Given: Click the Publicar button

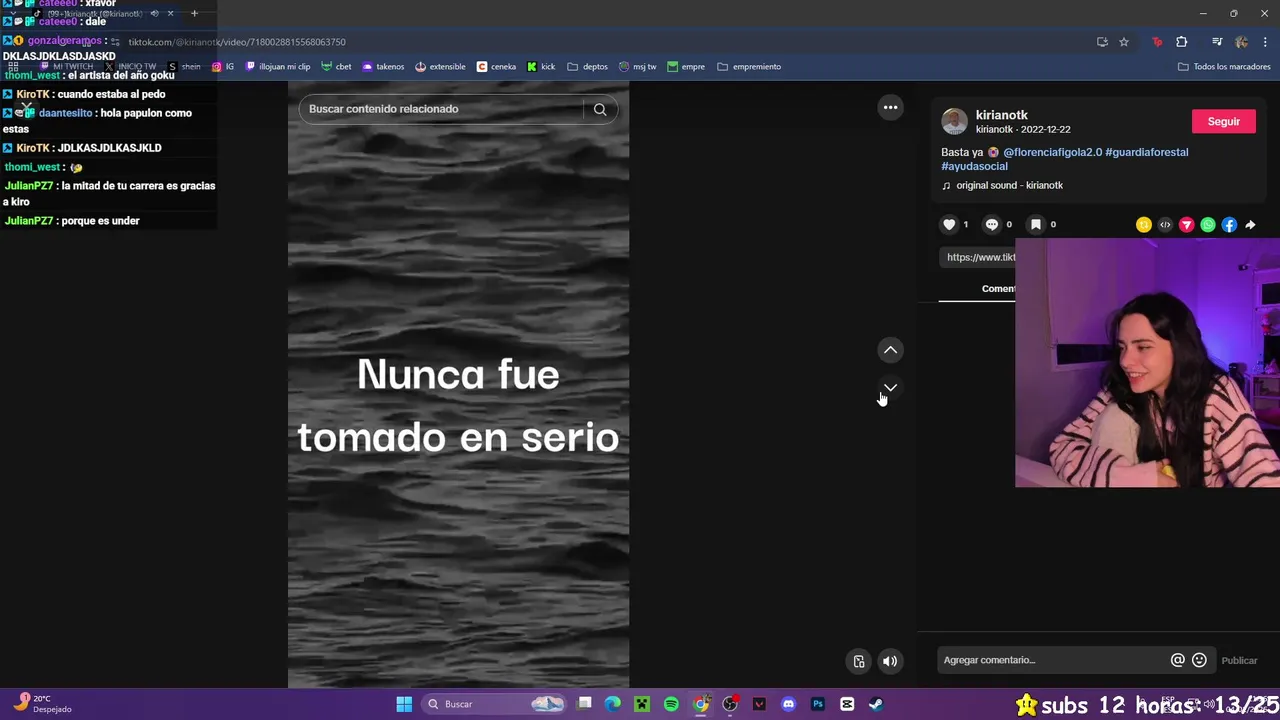Looking at the screenshot, I should coord(1239,660).
